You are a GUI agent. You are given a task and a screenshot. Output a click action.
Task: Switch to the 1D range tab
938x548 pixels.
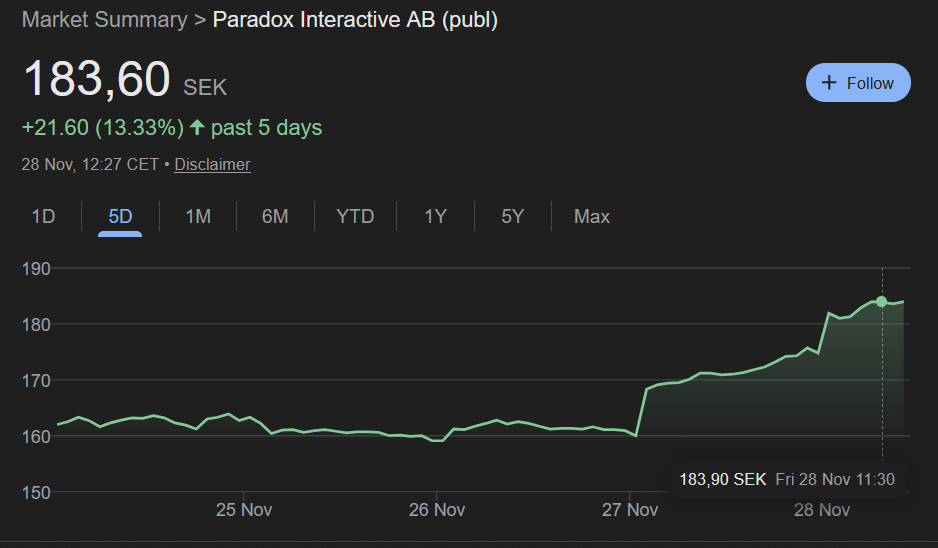(x=43, y=216)
